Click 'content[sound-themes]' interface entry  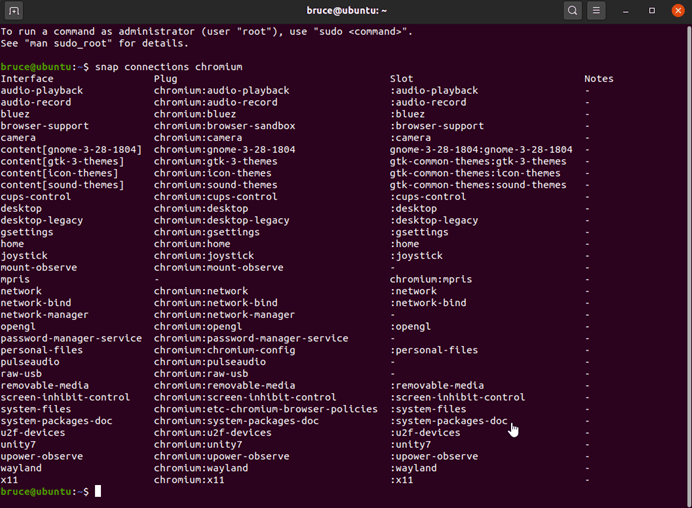62,185
